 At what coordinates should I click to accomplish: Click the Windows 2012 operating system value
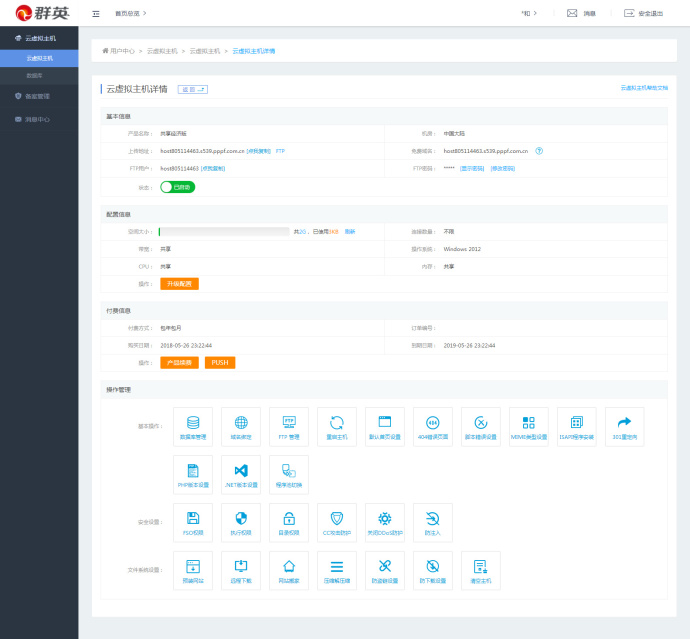click(462, 249)
